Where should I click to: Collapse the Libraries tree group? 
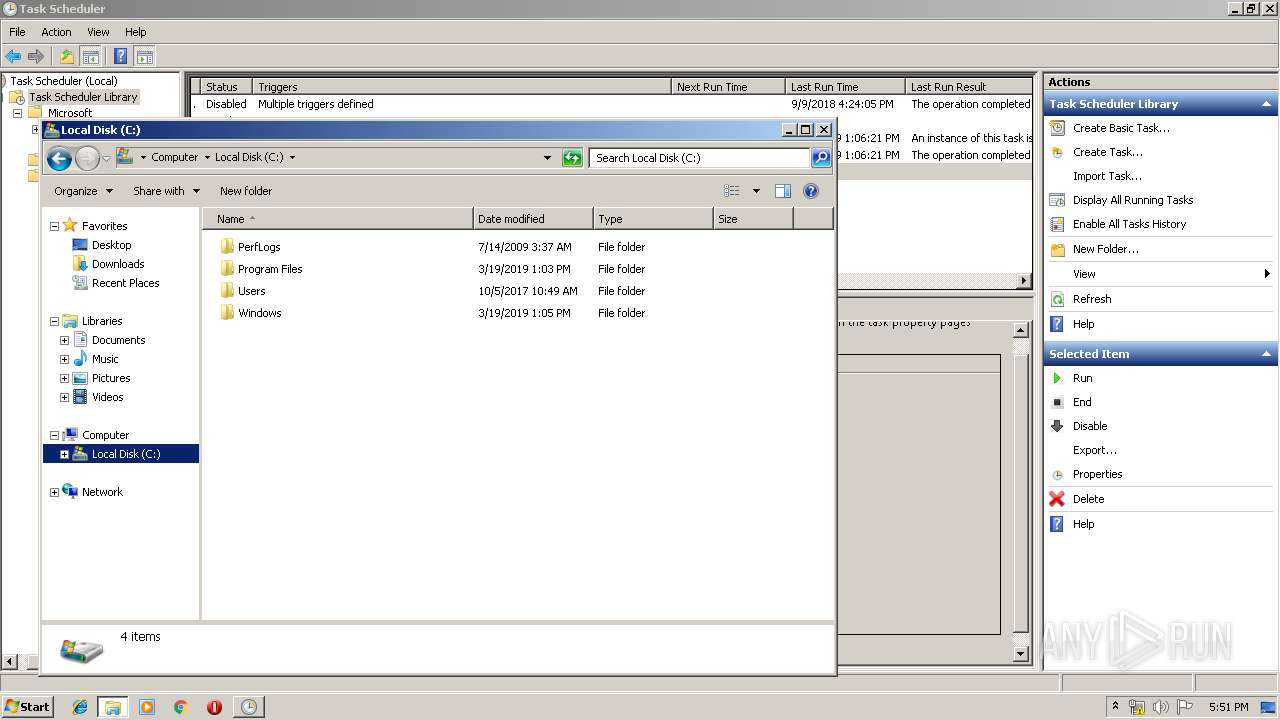pos(54,321)
